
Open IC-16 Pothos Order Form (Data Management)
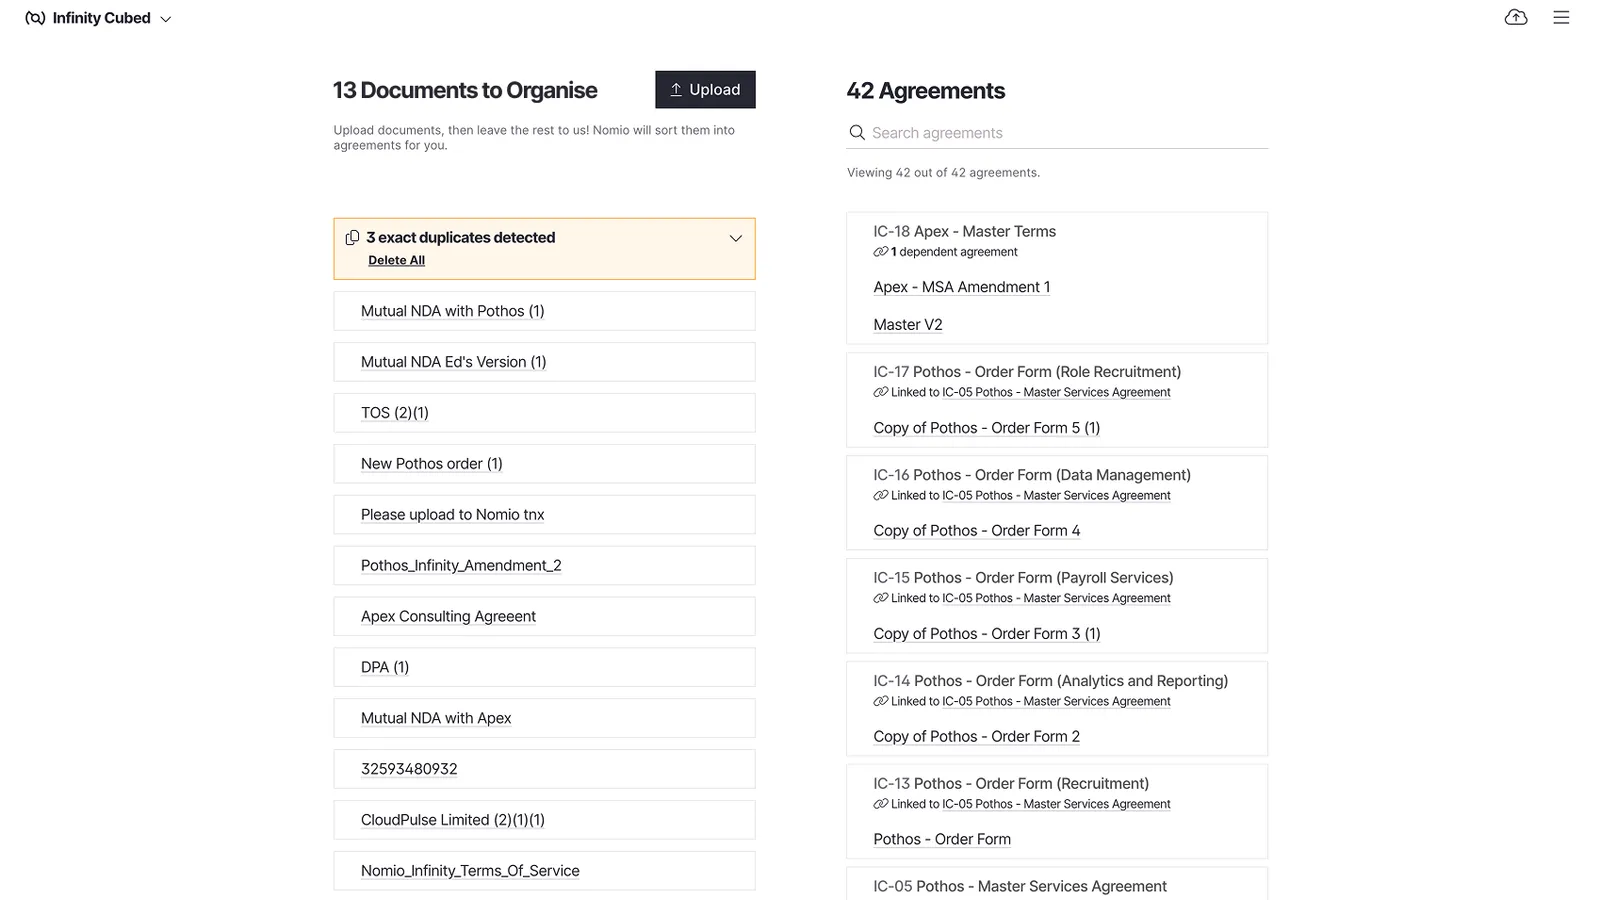(1032, 475)
